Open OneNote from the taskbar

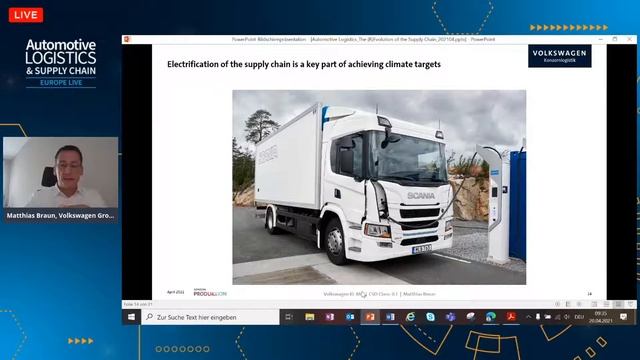(x=330, y=317)
